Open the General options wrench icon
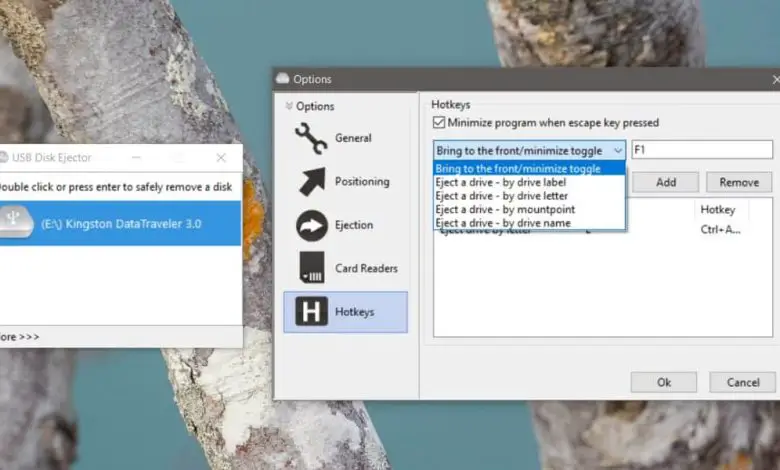This screenshot has height=470, width=780. point(311,138)
